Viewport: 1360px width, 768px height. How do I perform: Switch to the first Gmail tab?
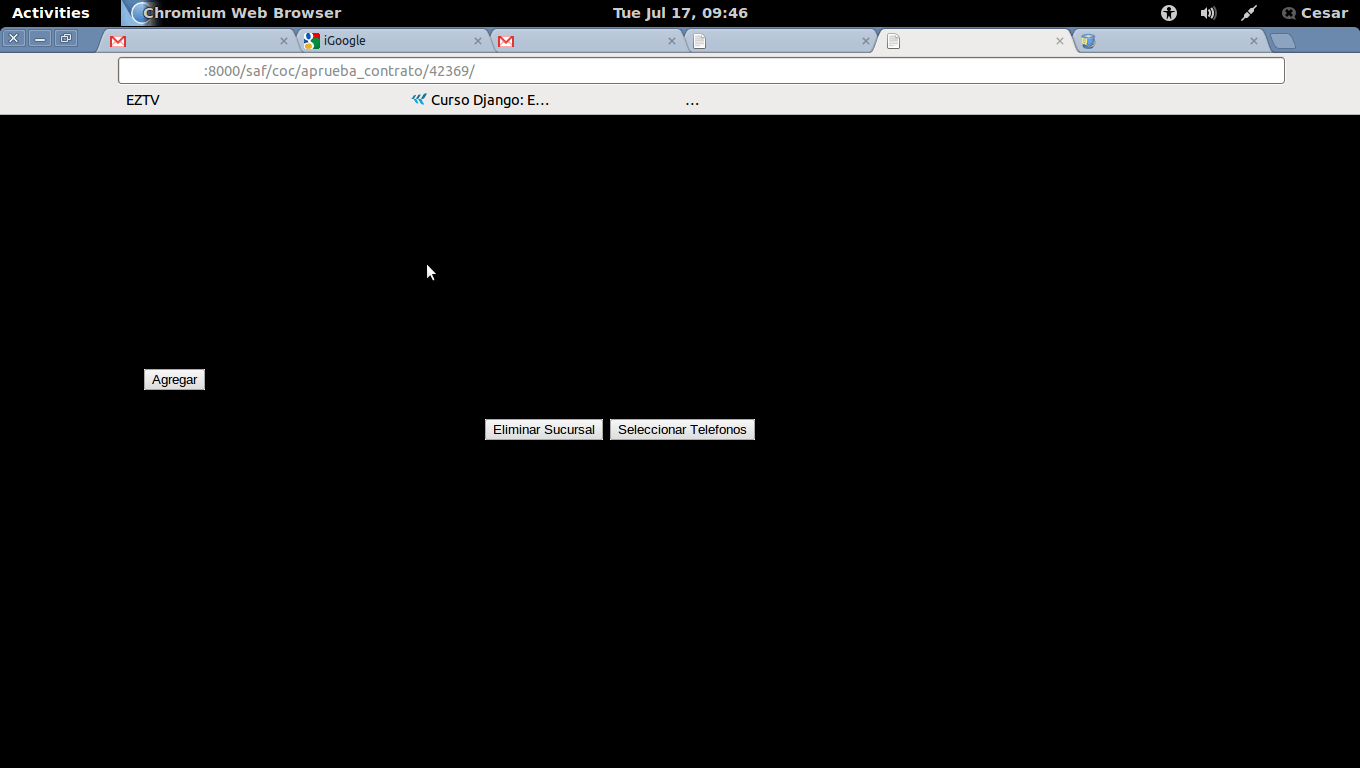[x=199, y=41]
